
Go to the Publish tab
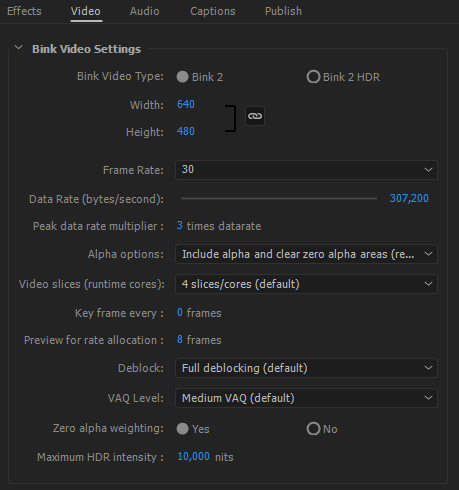[283, 11]
